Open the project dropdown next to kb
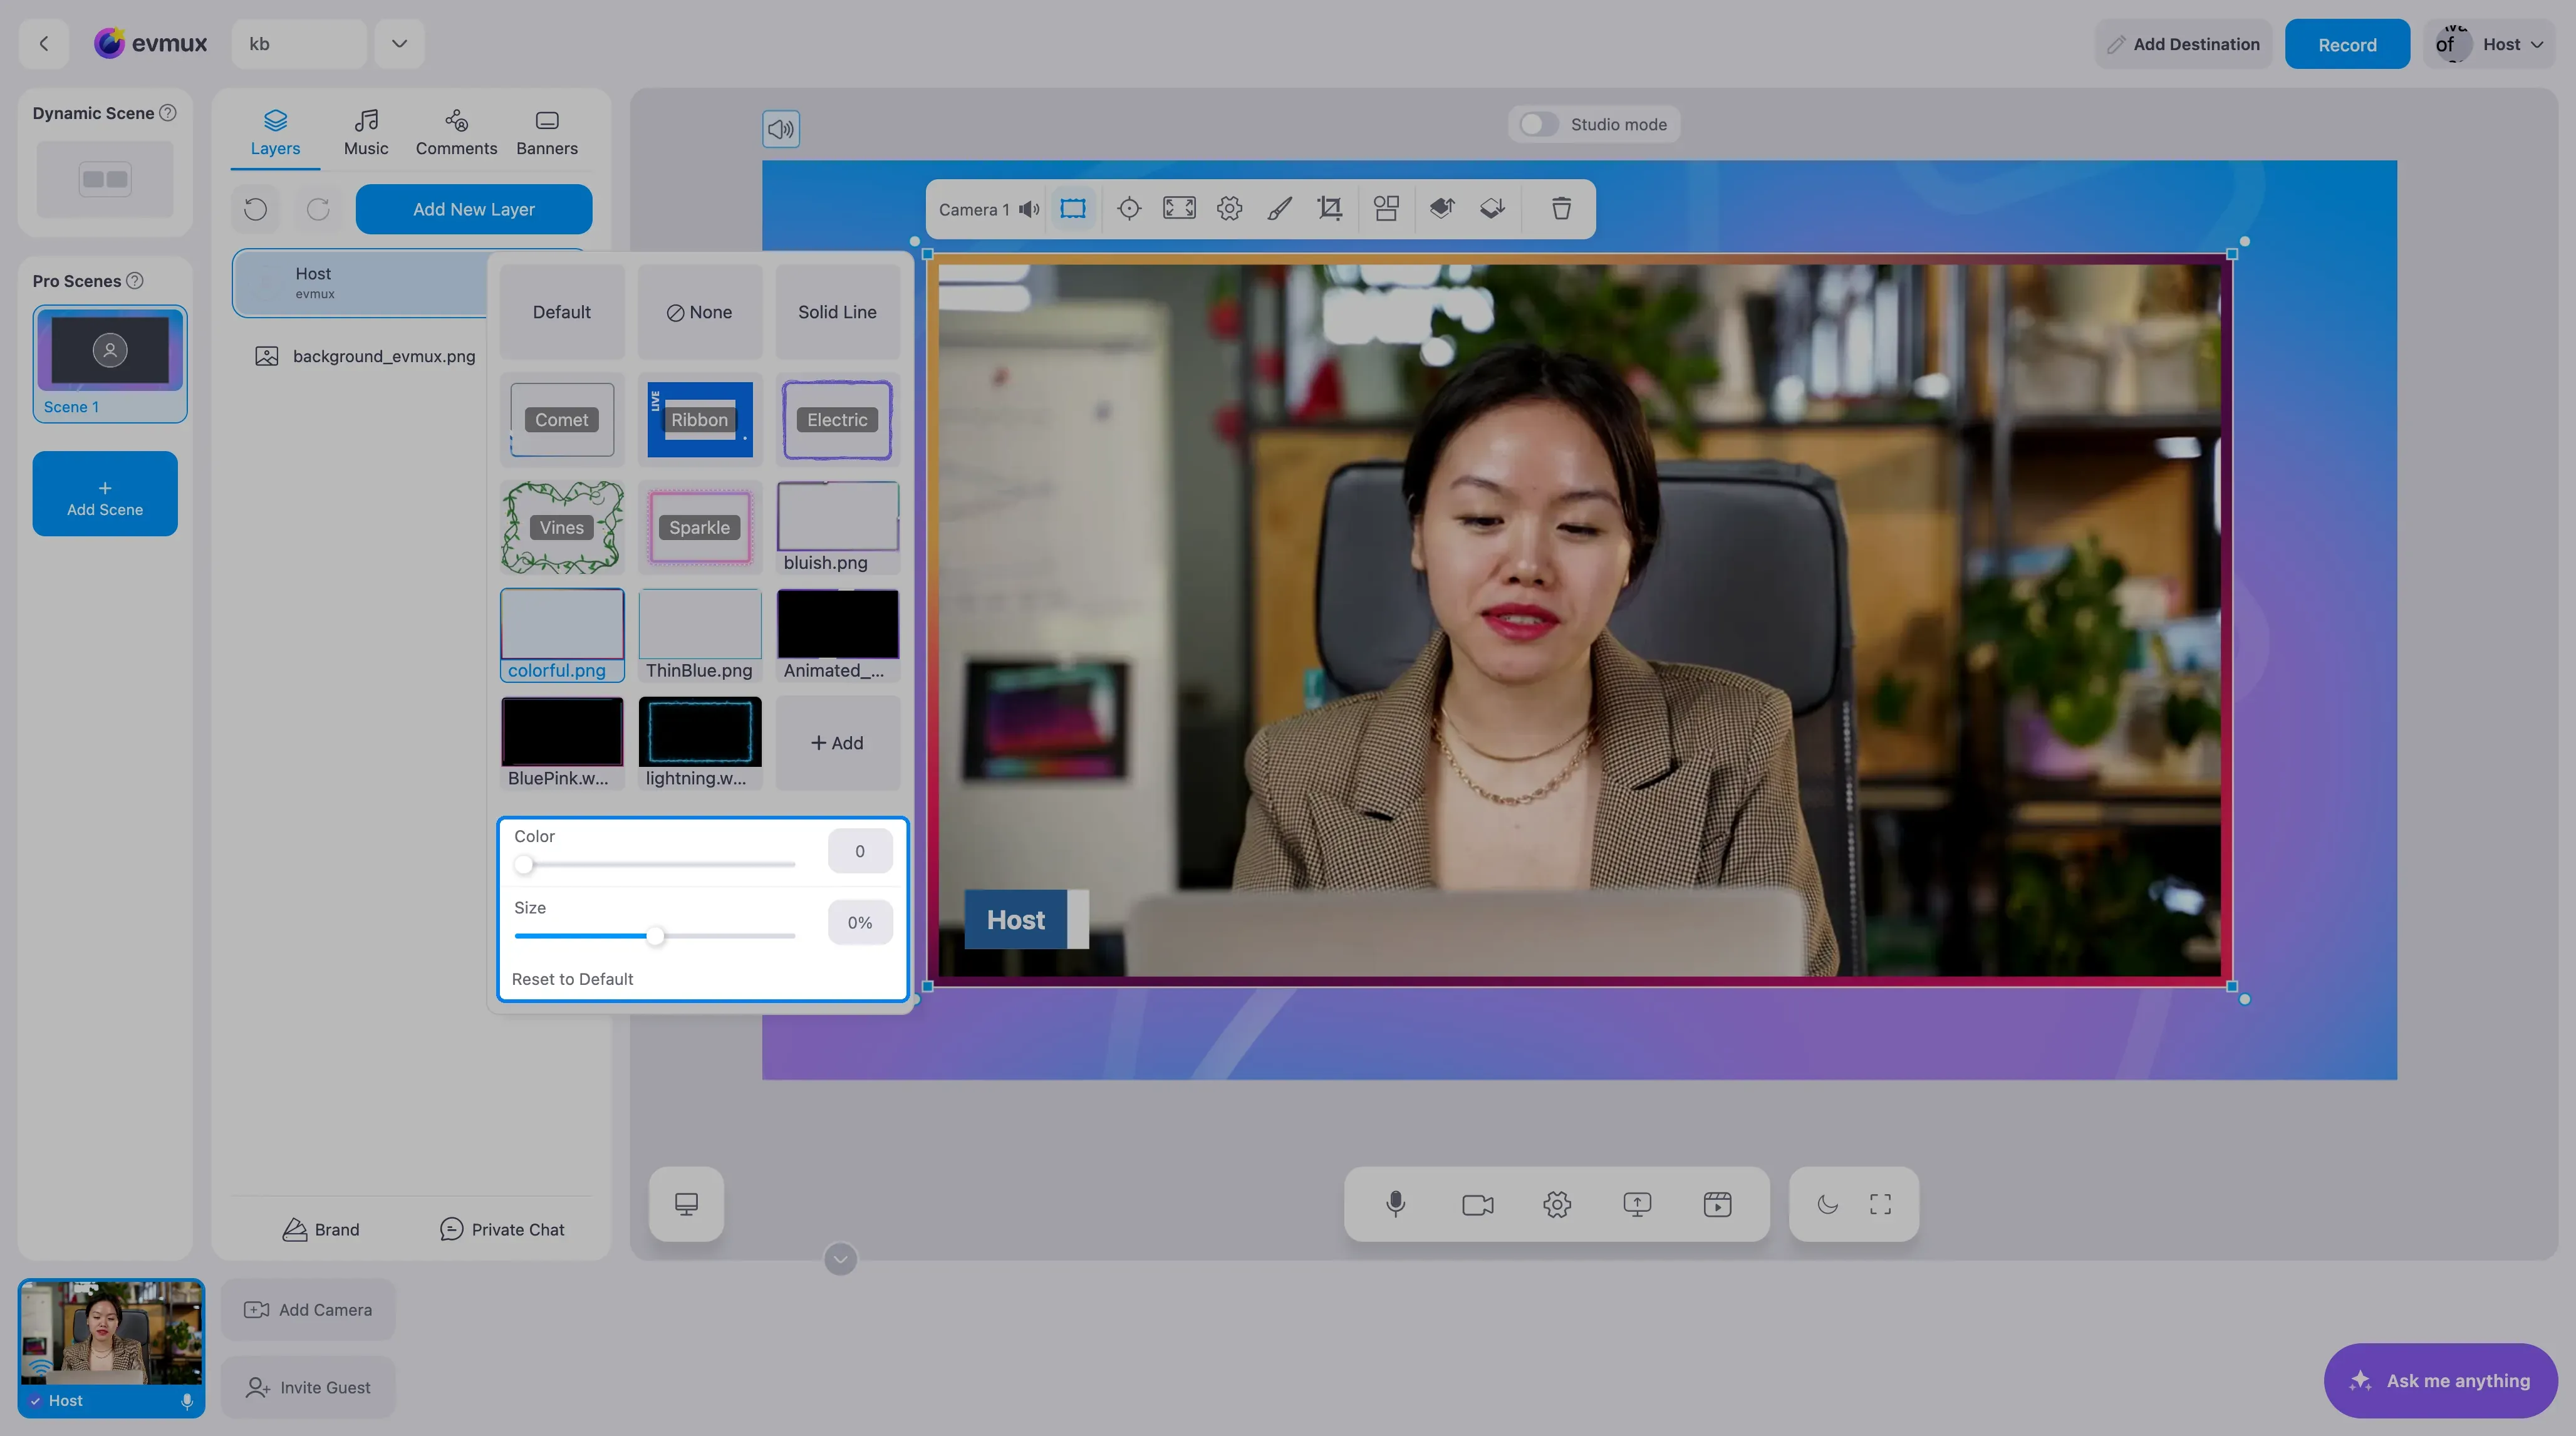The image size is (2576, 1436). [x=399, y=43]
